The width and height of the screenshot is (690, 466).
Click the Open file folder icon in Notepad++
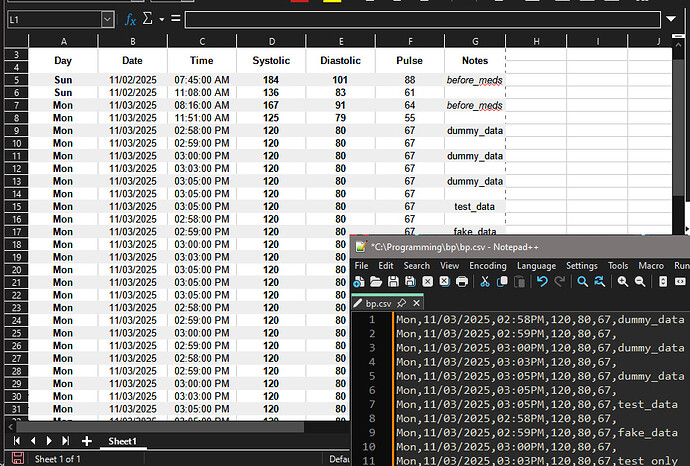[x=376, y=282]
